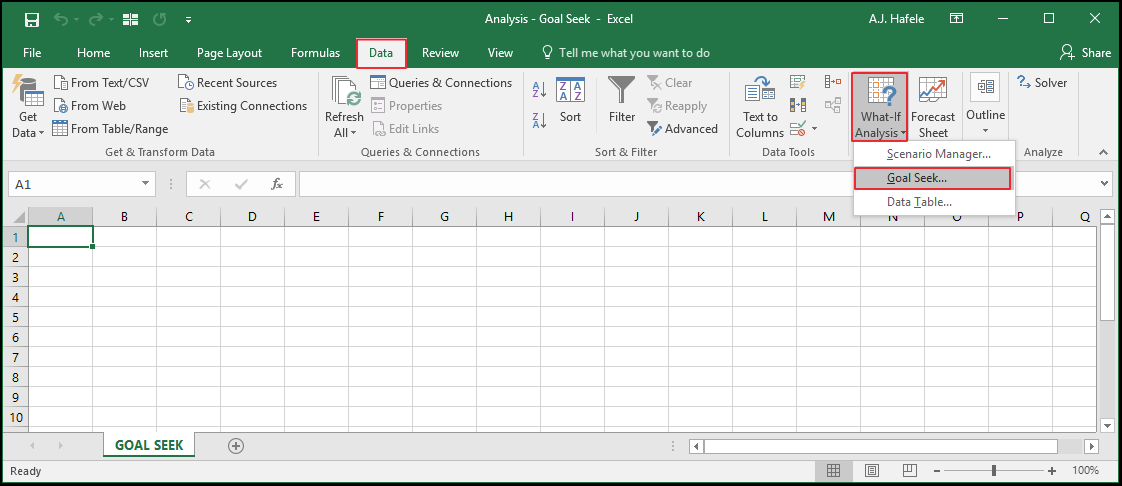Open the Customize Quick Access Toolbar dropdown
Viewport: 1122px width, 486px height.
(x=188, y=20)
